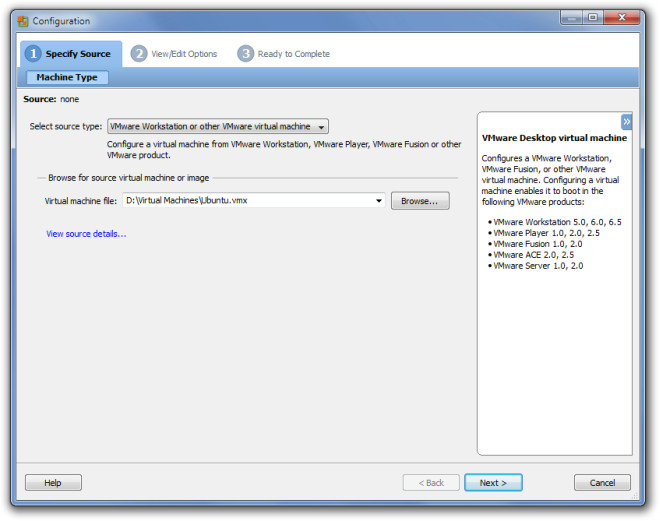Click the Configuration window app icon
This screenshot has height=521, width=660.
point(23,21)
